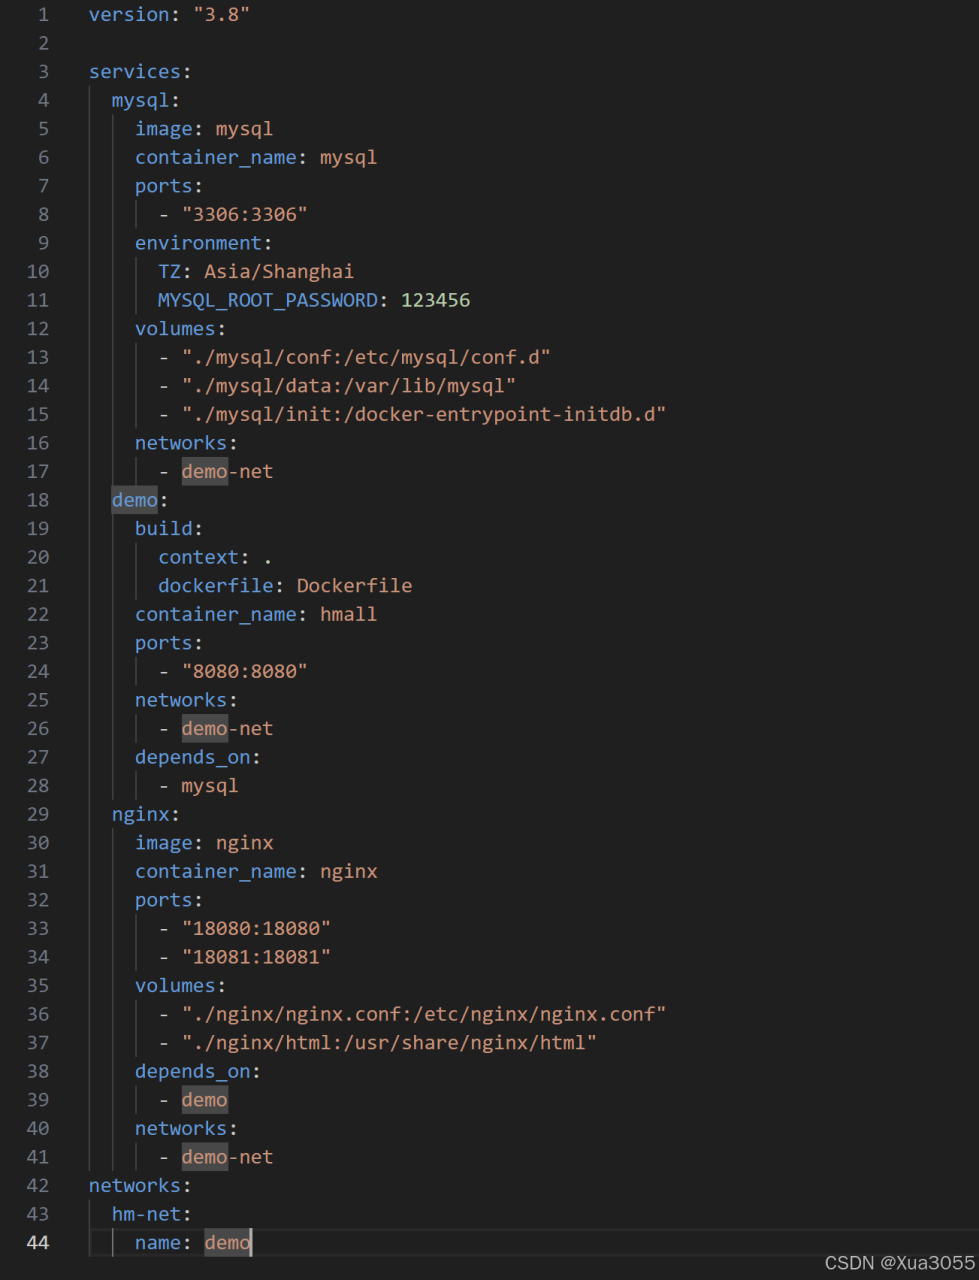This screenshot has height=1280, width=979.
Task: Click the docker-entrypoint-initdb.d volume string
Action: (x=424, y=414)
